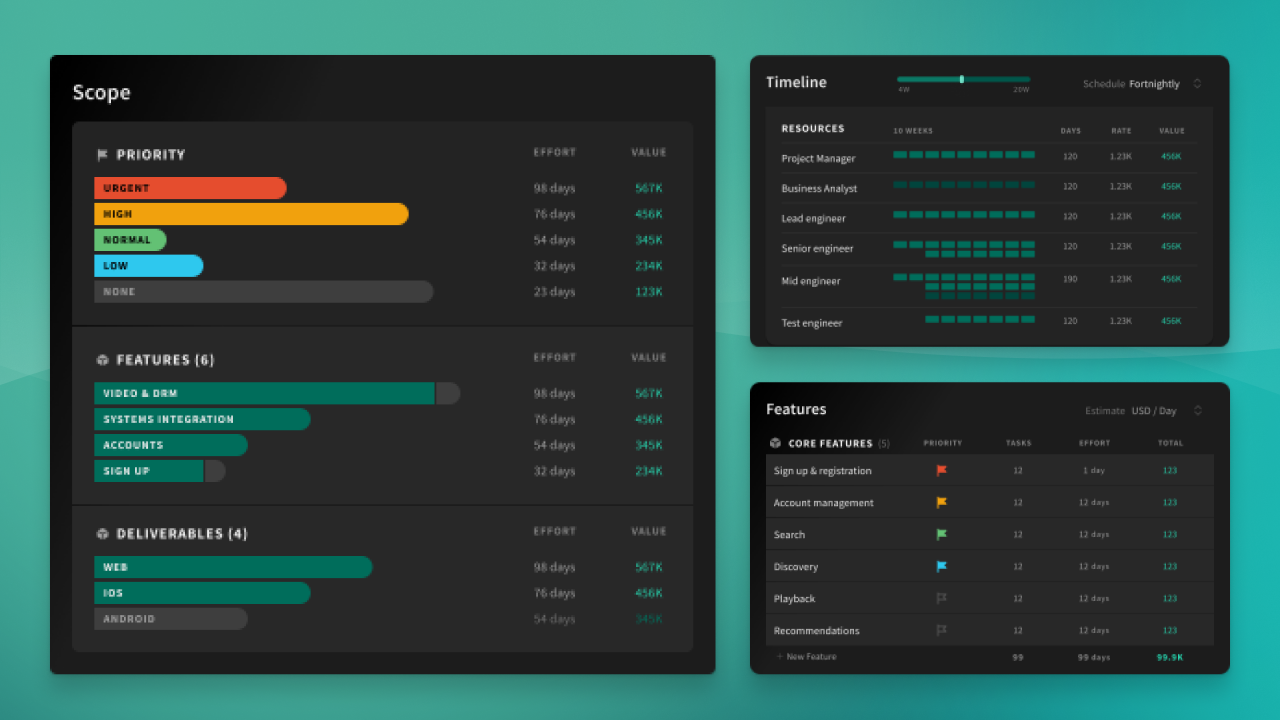Select the Sign Up feature bar
The width and height of the screenshot is (1280, 720).
pyautogui.click(x=160, y=471)
